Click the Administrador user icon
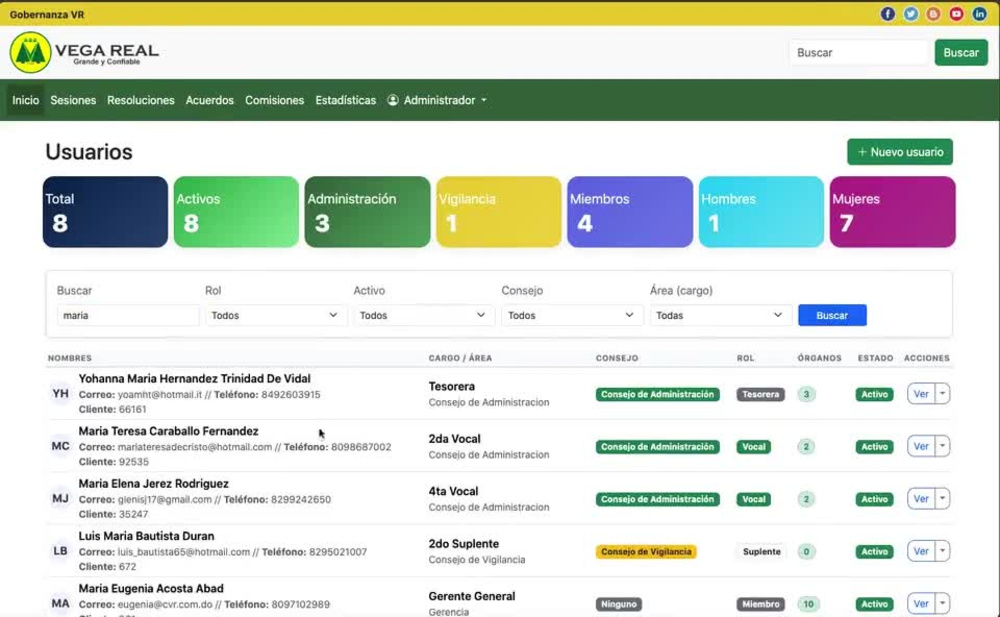Screen dimensions: 1000x617 point(393,100)
